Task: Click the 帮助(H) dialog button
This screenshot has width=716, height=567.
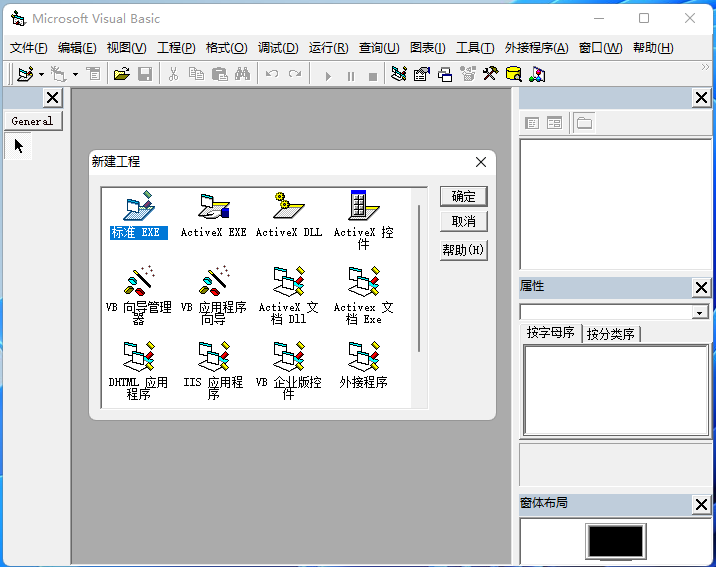Action: tap(463, 250)
